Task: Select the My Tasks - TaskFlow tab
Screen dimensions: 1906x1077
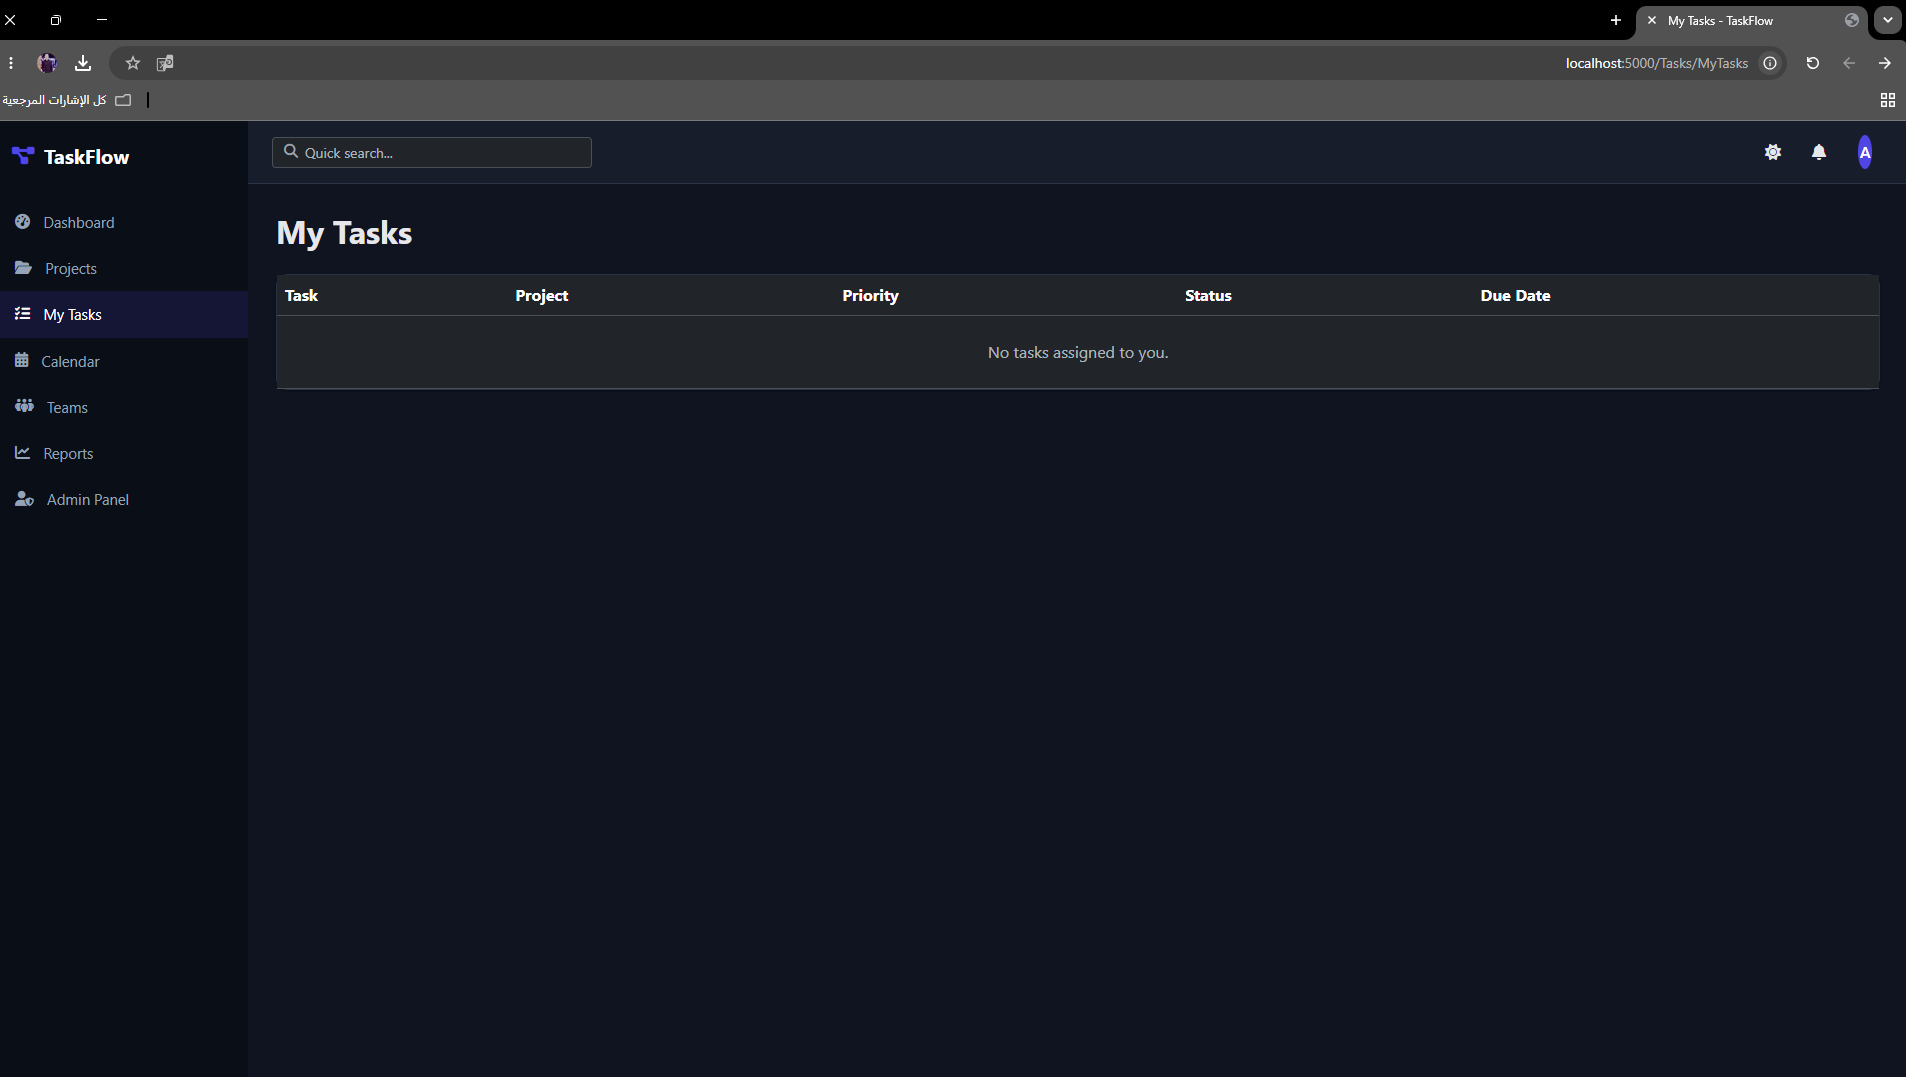Action: pyautogui.click(x=1752, y=20)
